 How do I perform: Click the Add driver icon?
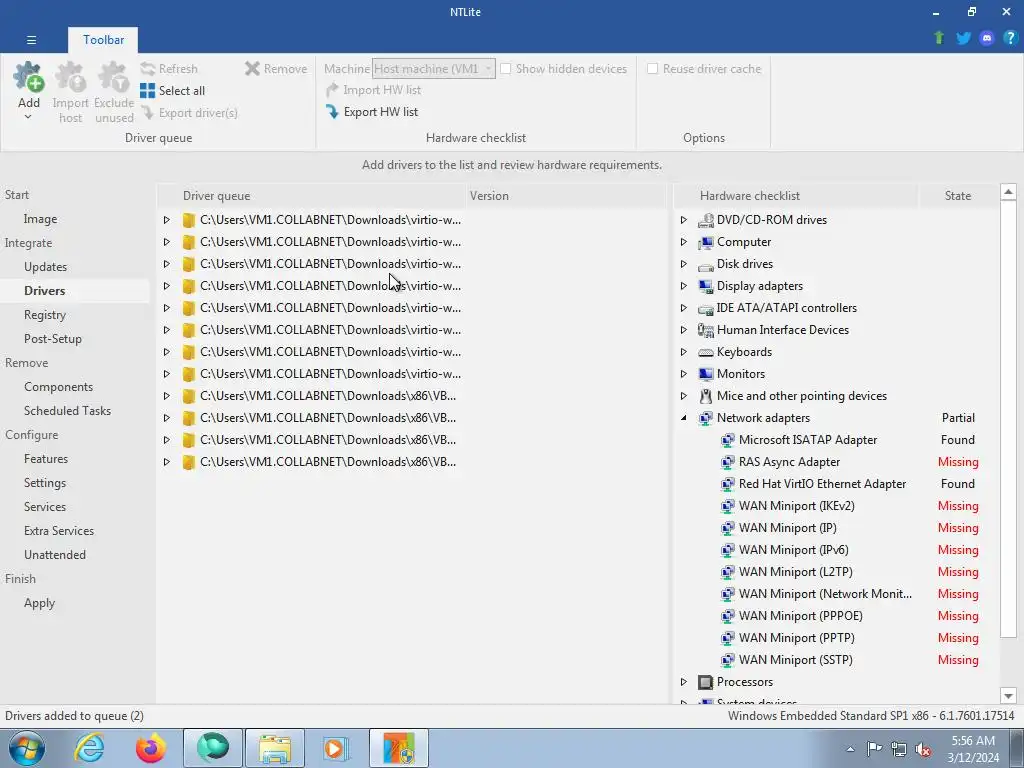(x=29, y=77)
